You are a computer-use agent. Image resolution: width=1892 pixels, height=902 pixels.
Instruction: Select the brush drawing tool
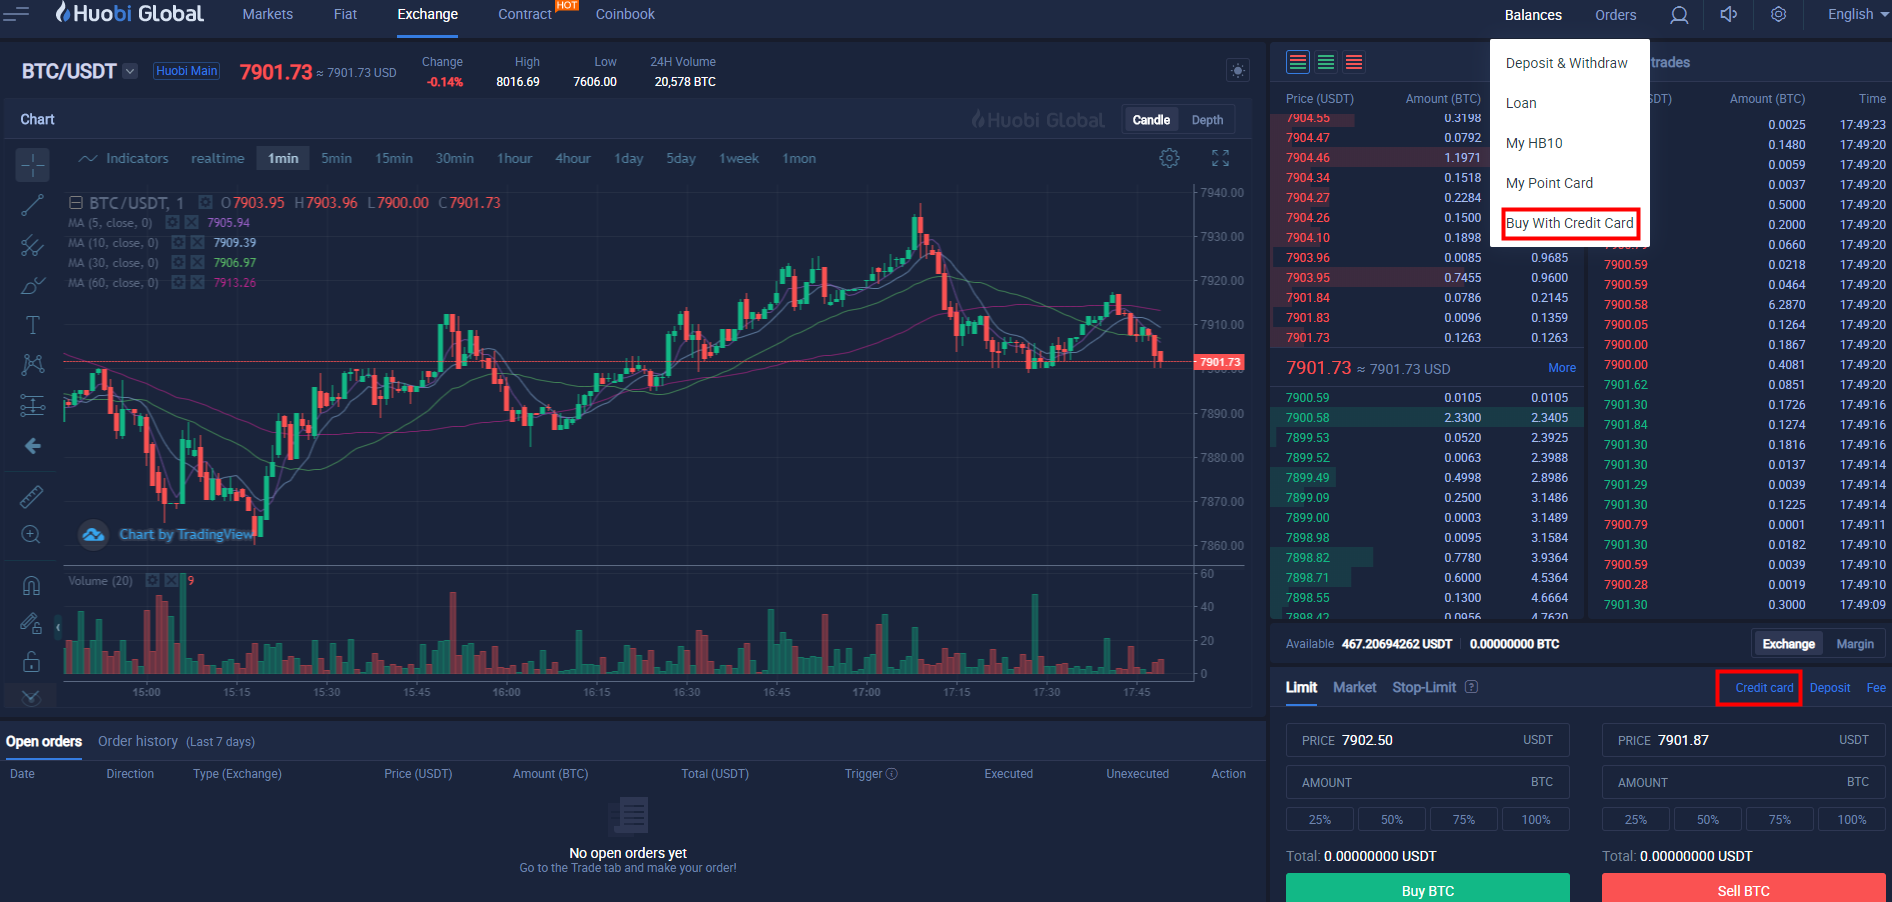click(x=32, y=285)
